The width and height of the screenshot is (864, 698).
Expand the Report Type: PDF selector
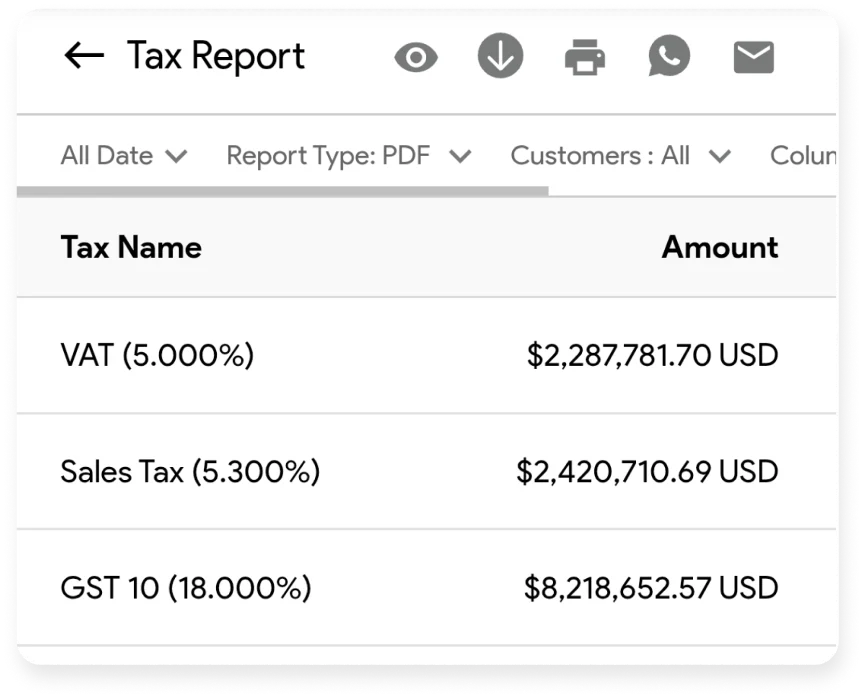tap(347, 156)
